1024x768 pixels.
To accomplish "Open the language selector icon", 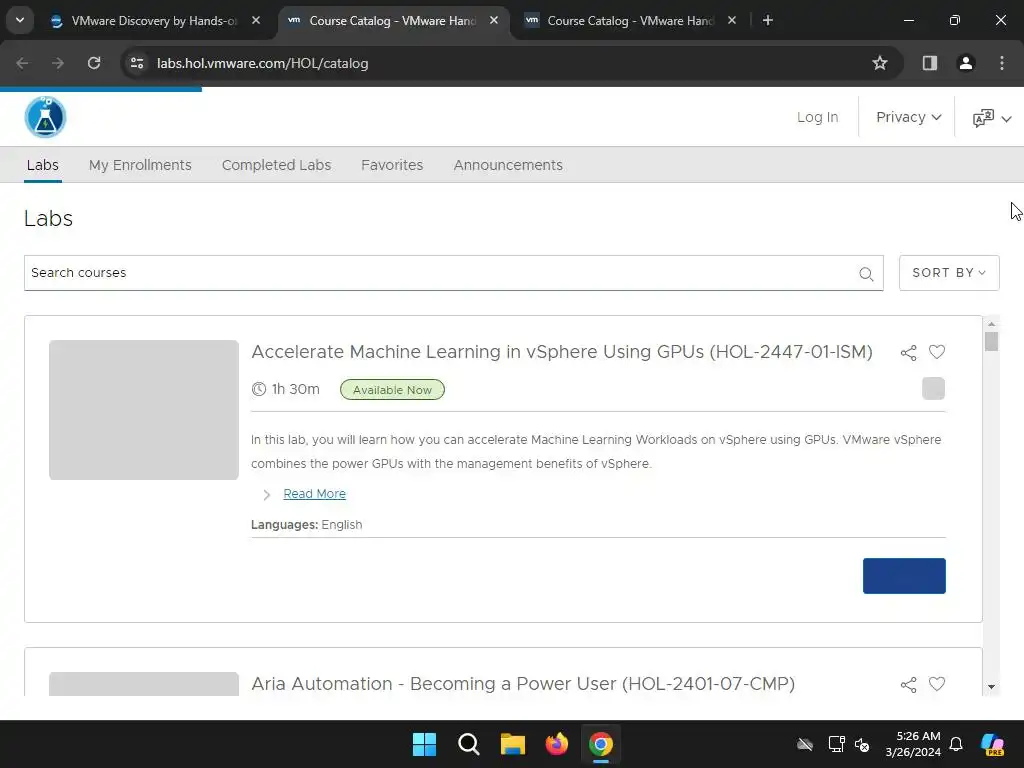I will [991, 118].
